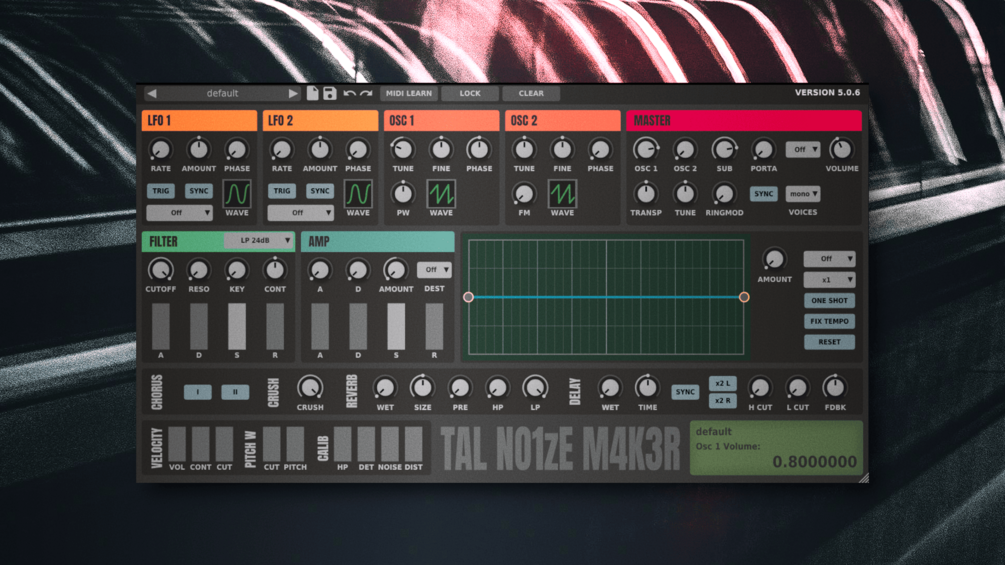Save the preset with floppy disk icon
Screen dimensions: 1005x565
pos(329,93)
